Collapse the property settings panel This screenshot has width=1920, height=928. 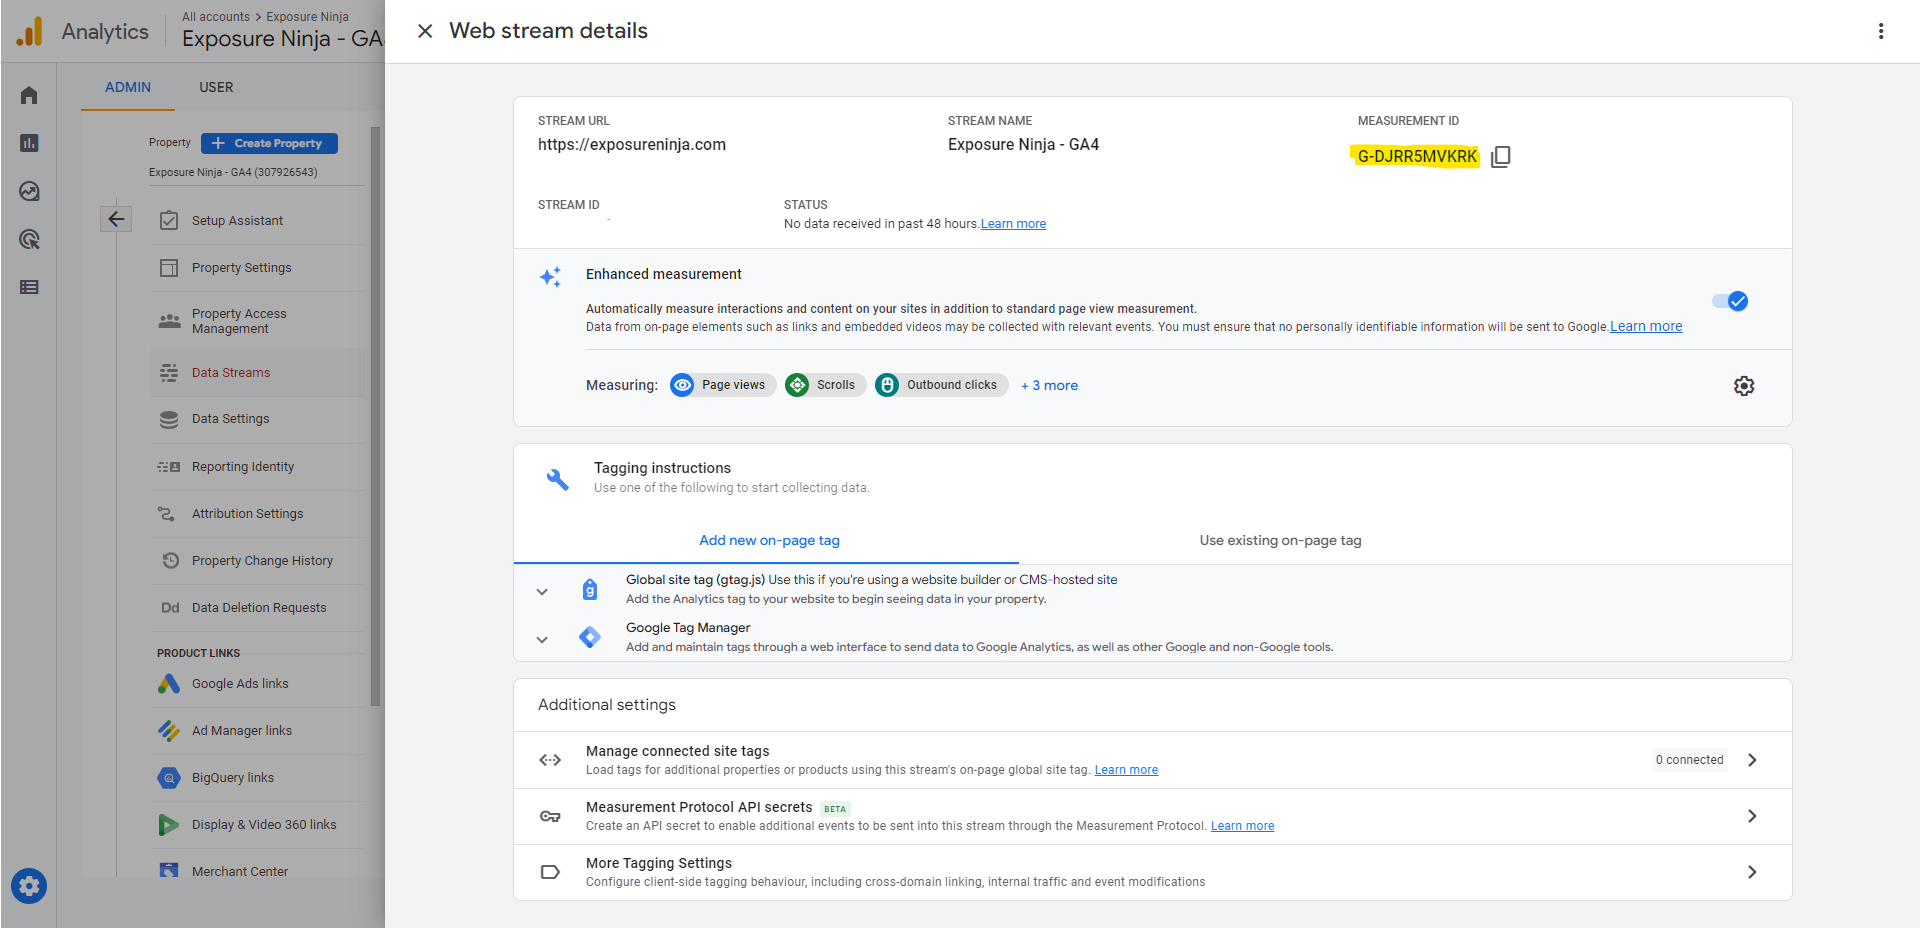116,218
